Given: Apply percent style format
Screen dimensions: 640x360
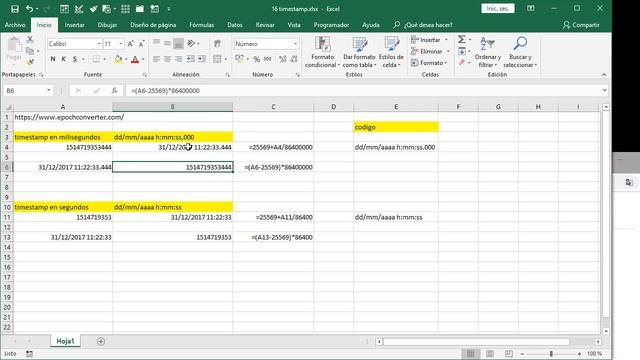Looking at the screenshot, I should (x=257, y=60).
